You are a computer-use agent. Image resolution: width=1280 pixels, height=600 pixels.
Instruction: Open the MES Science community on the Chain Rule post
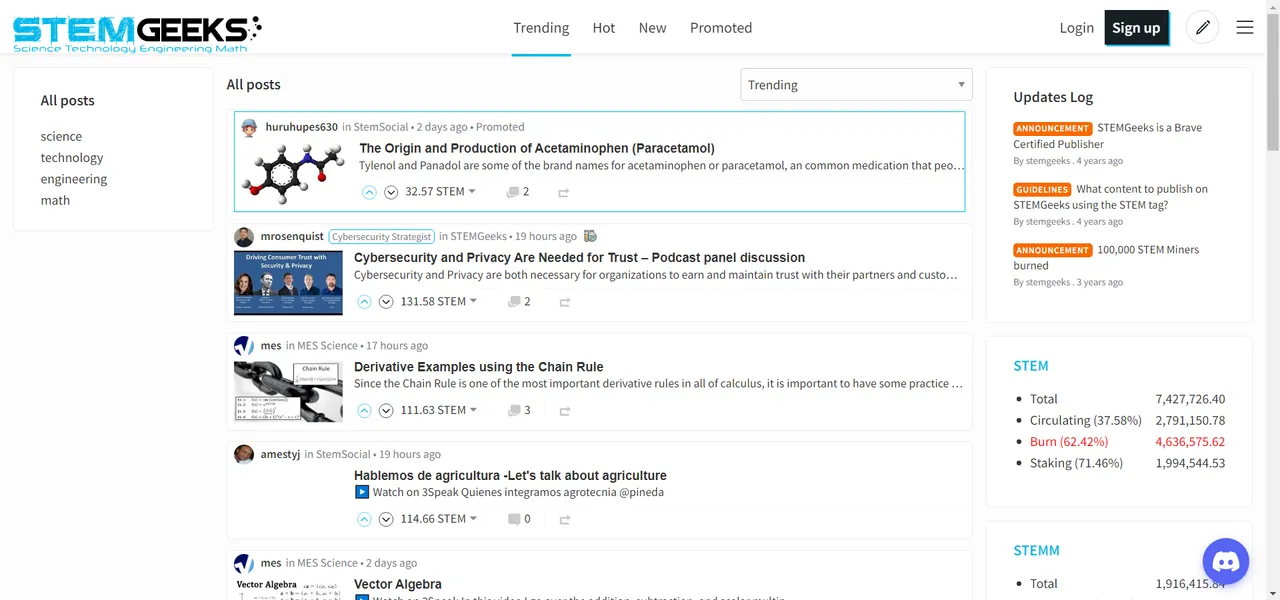pyautogui.click(x=327, y=345)
